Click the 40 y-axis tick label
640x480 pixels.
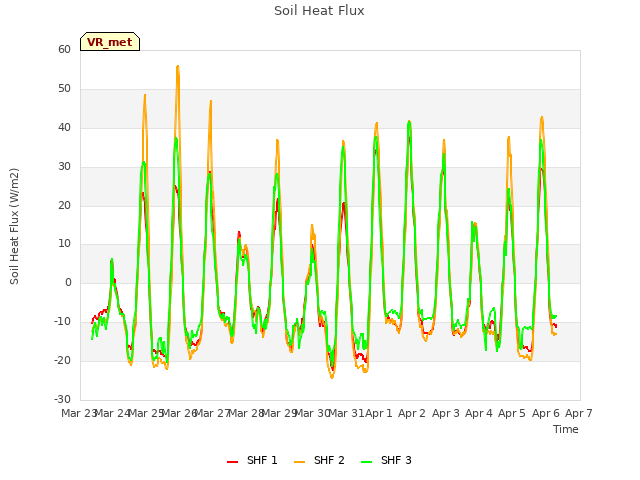(x=64, y=127)
